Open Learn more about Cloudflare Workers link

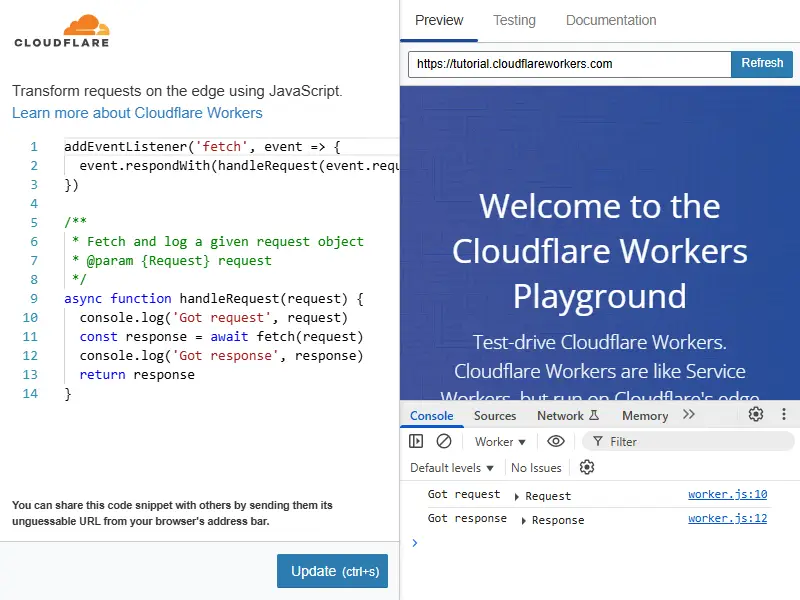coord(137,113)
